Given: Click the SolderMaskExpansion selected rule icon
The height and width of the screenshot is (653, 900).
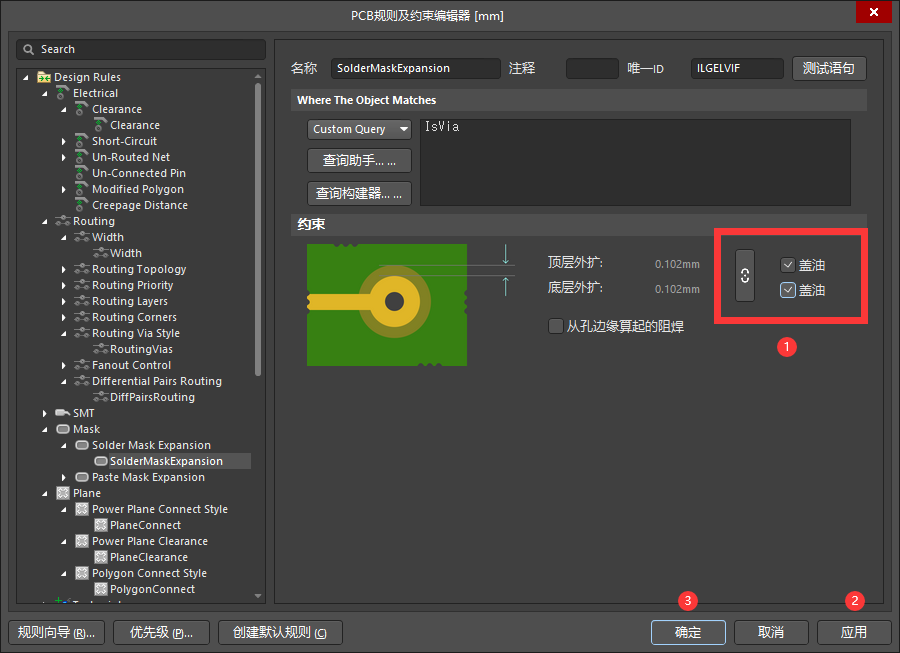Looking at the screenshot, I should pos(101,461).
